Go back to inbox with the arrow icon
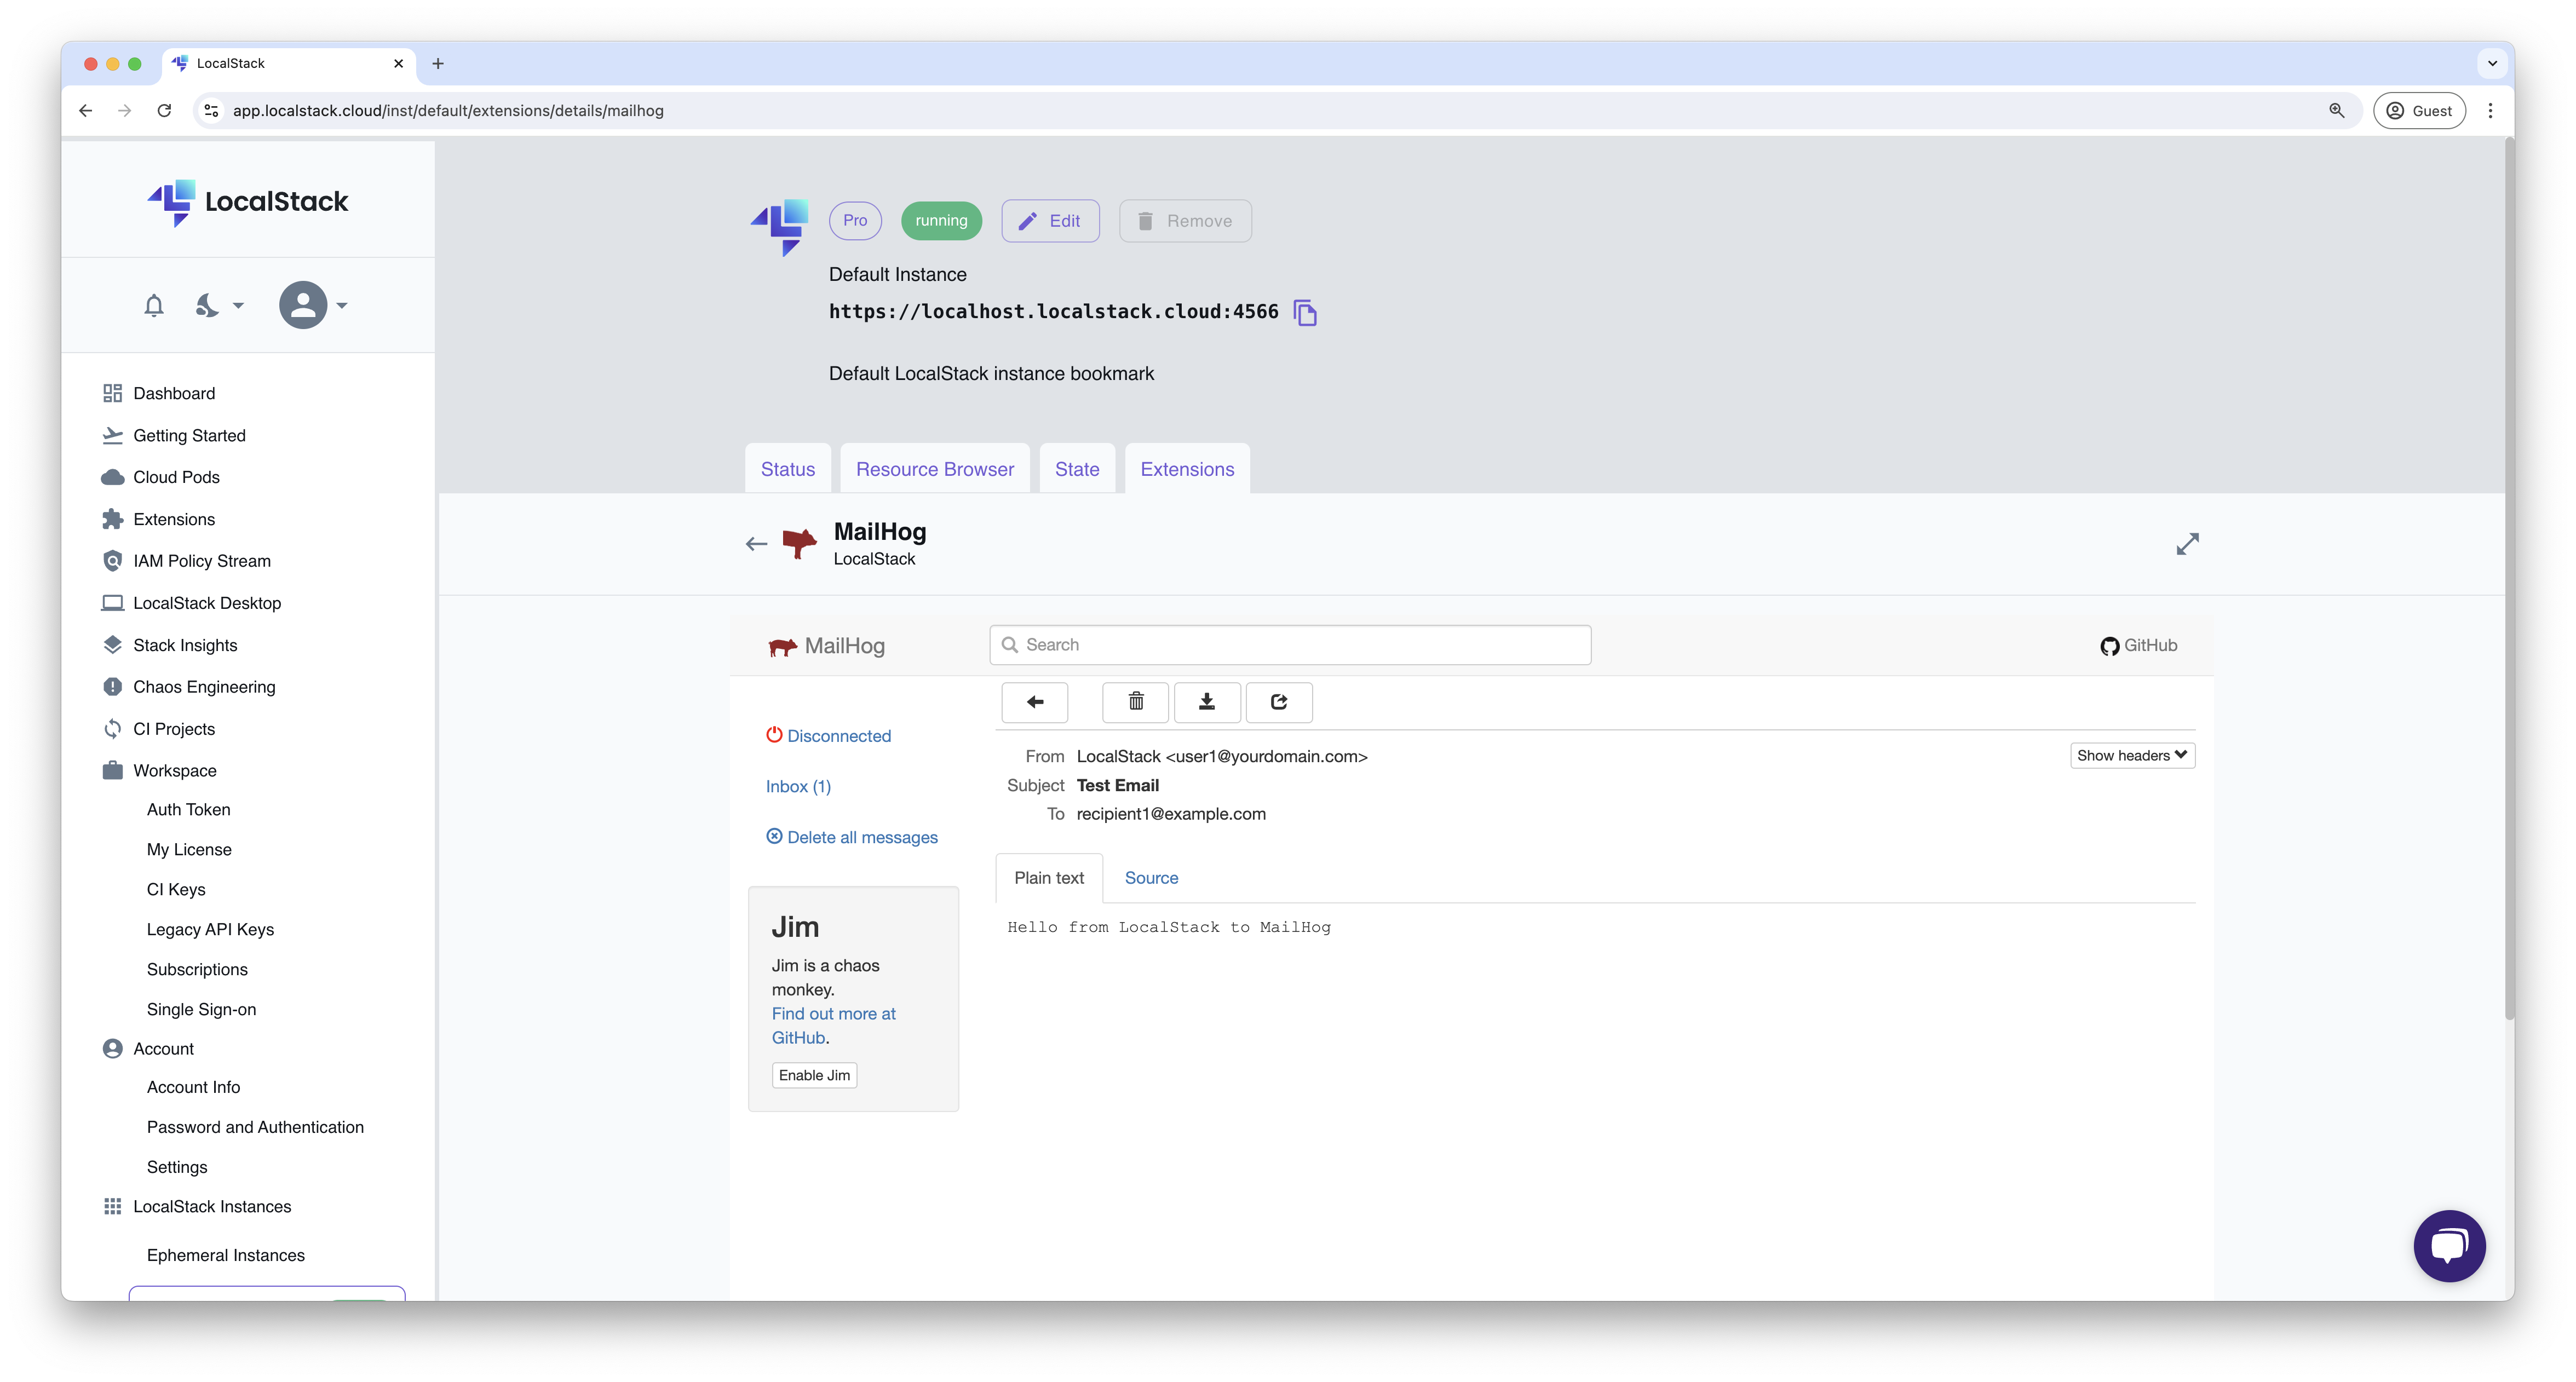 pos(1035,702)
